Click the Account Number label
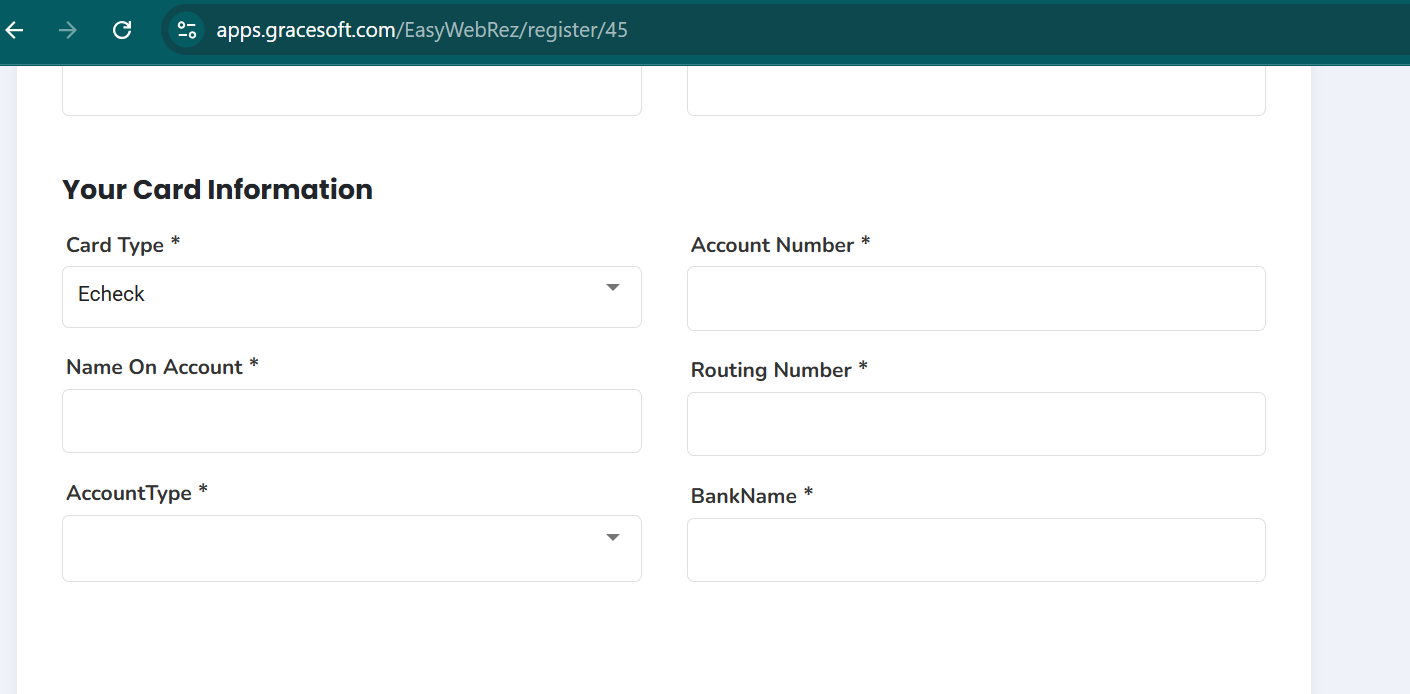 coord(781,245)
